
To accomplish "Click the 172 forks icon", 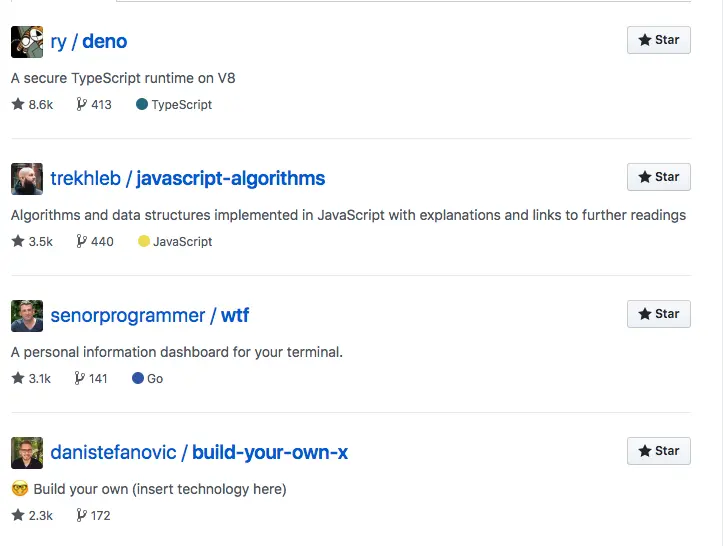I will (x=81, y=515).
